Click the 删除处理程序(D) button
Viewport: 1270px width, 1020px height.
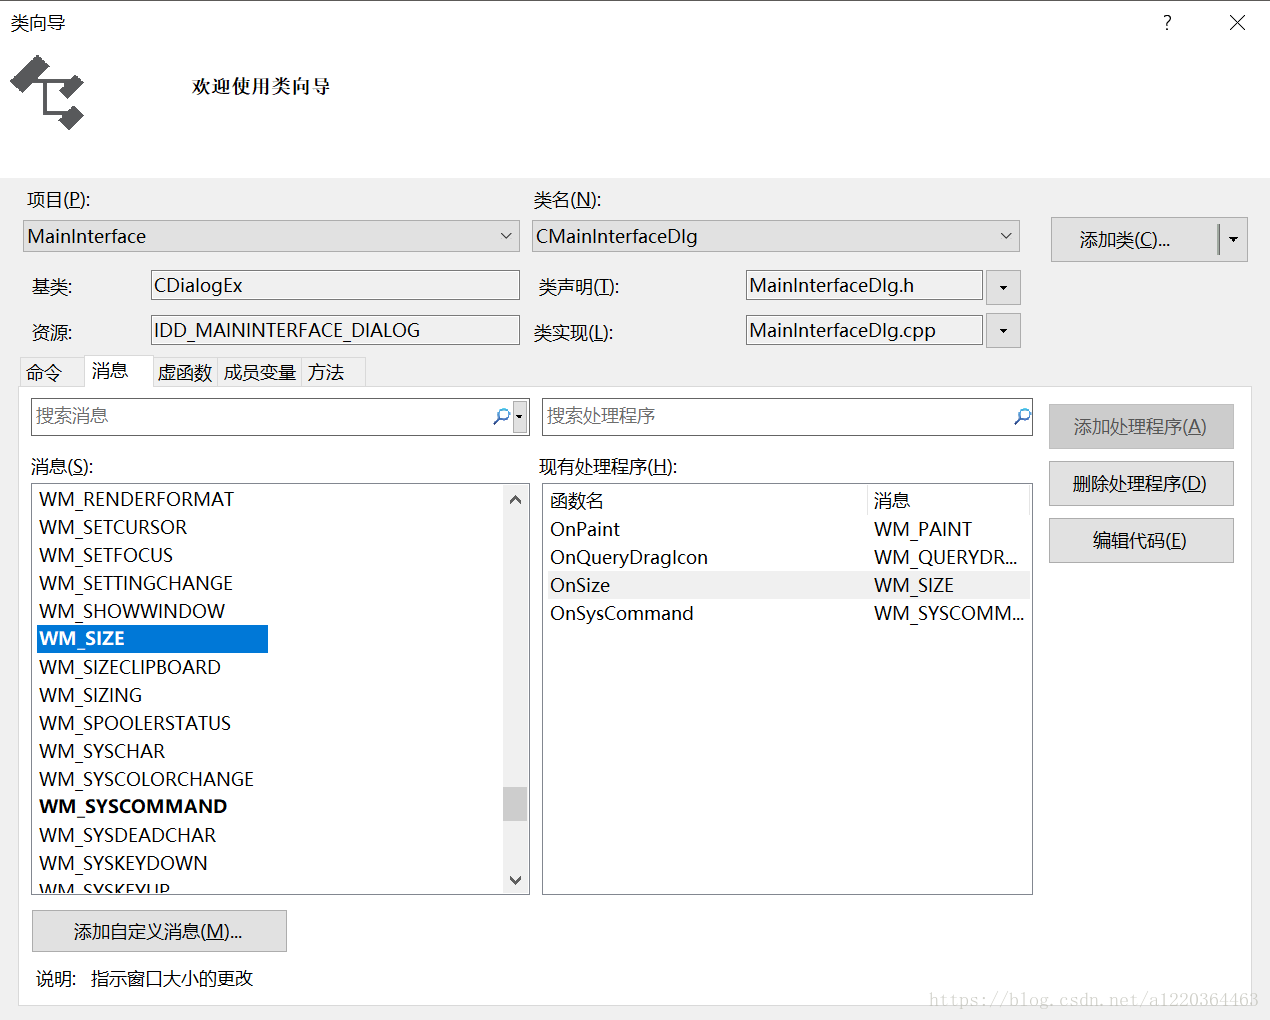click(x=1141, y=484)
